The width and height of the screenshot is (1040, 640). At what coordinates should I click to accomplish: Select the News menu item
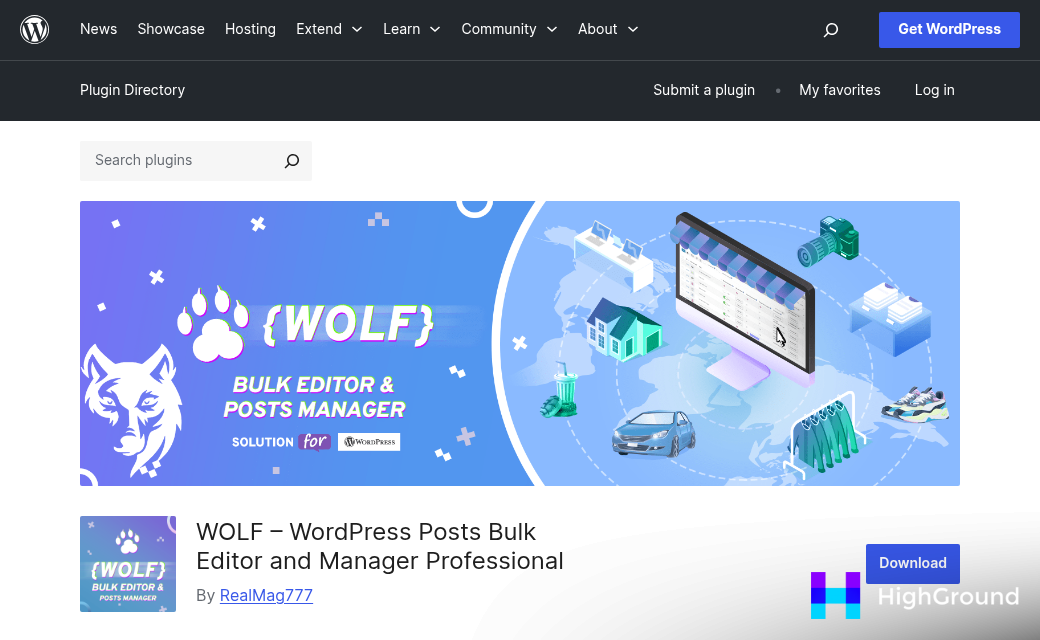pyautogui.click(x=98, y=29)
